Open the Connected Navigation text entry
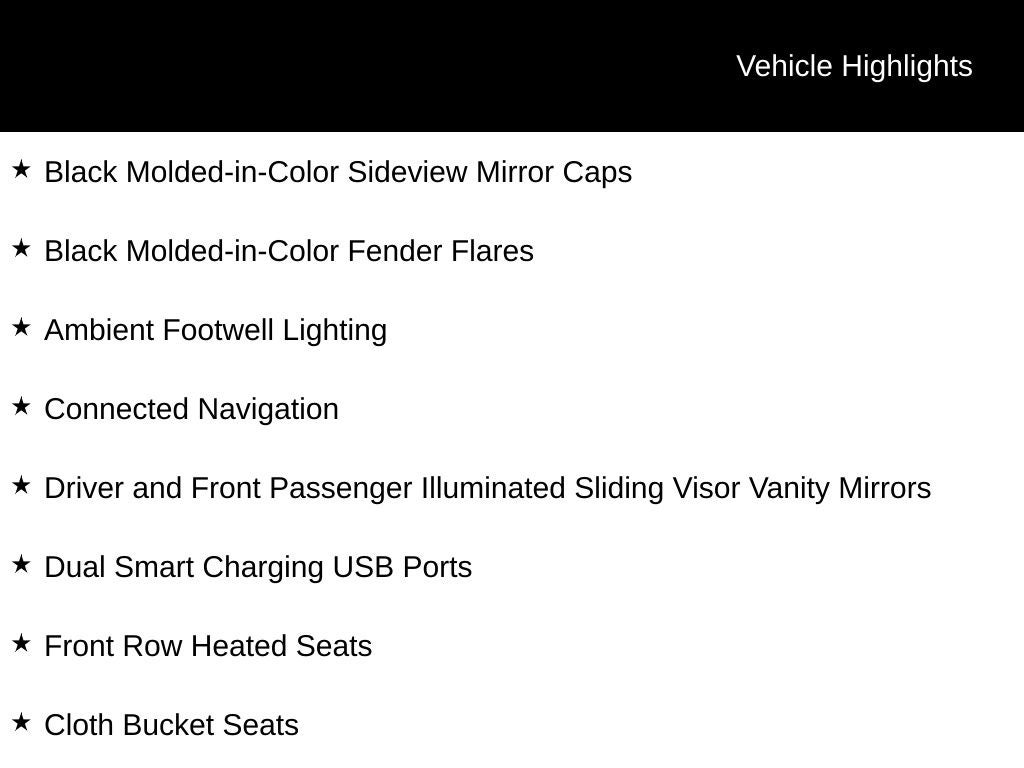 click(191, 409)
